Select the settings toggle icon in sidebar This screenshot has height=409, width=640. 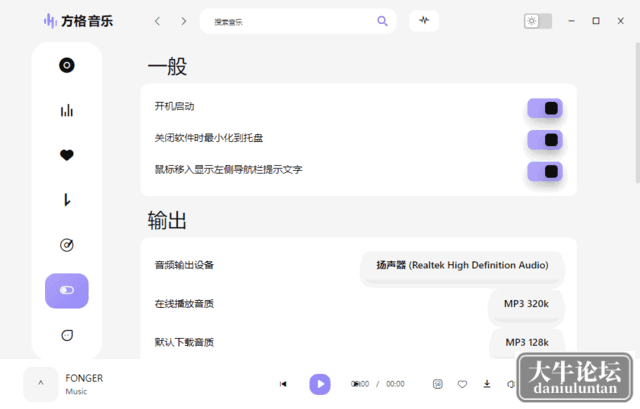pyautogui.click(x=67, y=291)
